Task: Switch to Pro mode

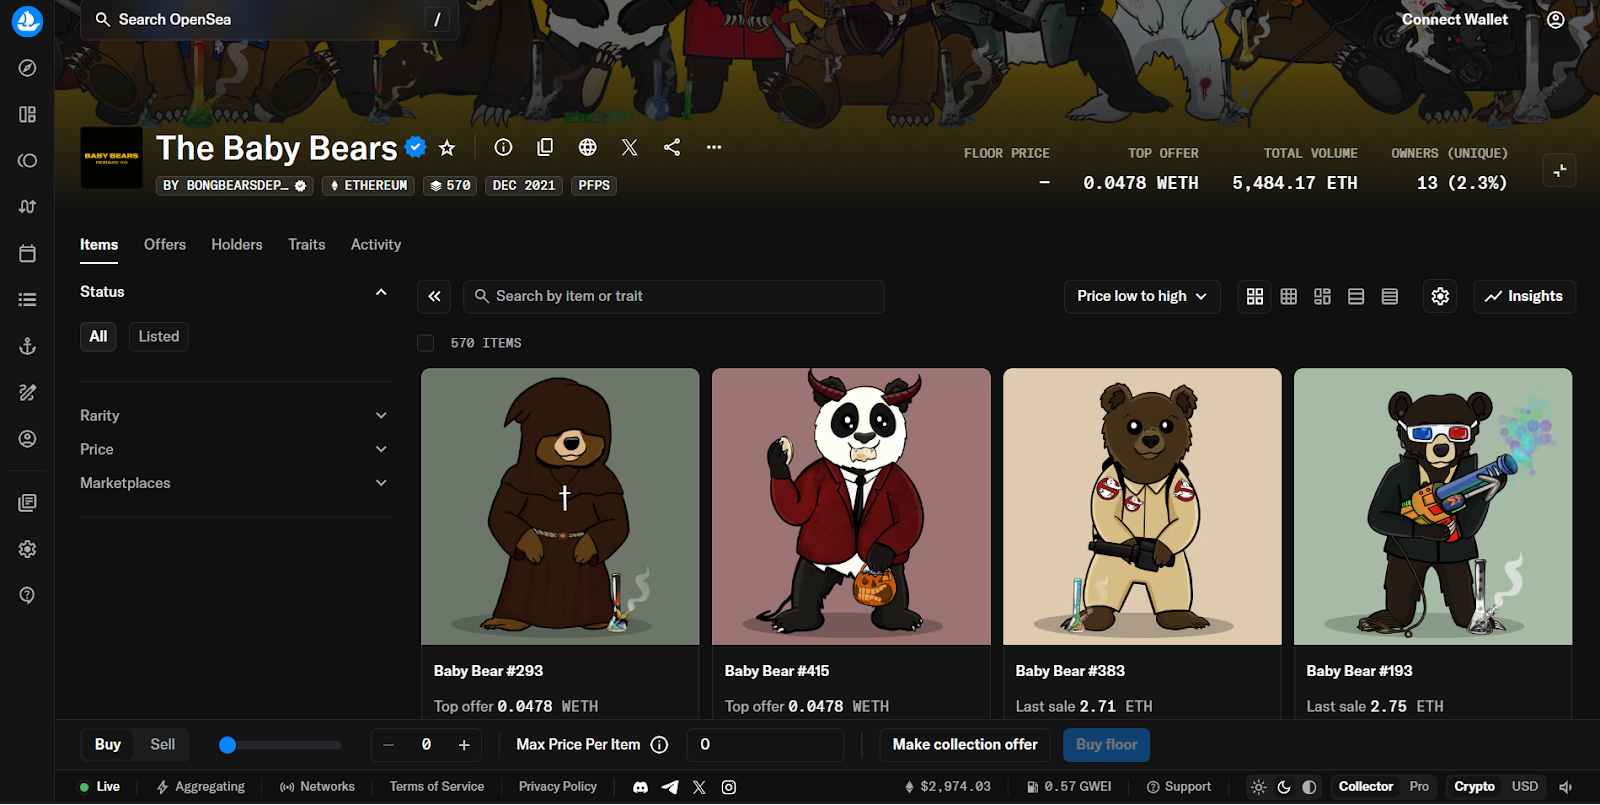Action: (1419, 787)
